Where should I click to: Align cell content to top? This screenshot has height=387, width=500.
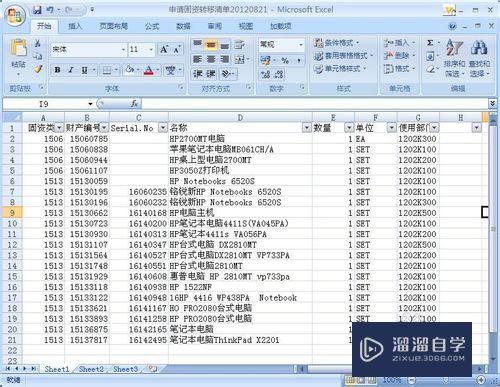[x=197, y=44]
